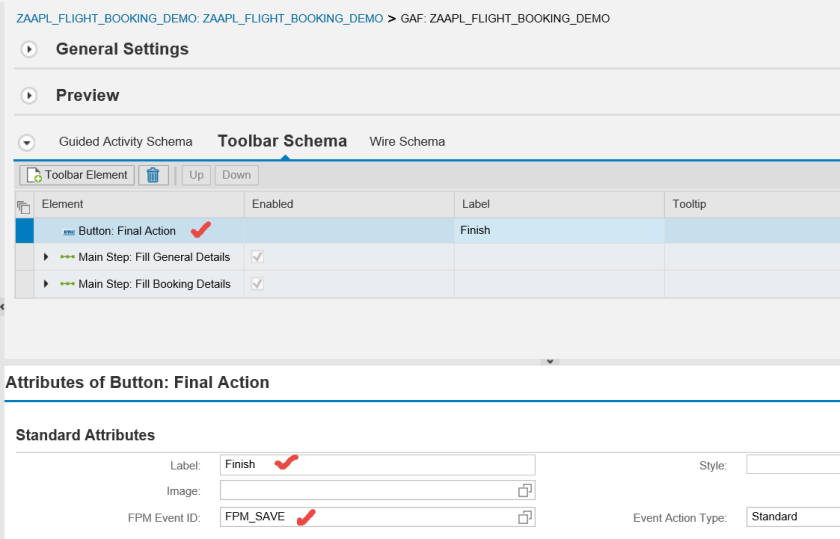
Task: Click the Up button in toolbar
Action: point(196,175)
